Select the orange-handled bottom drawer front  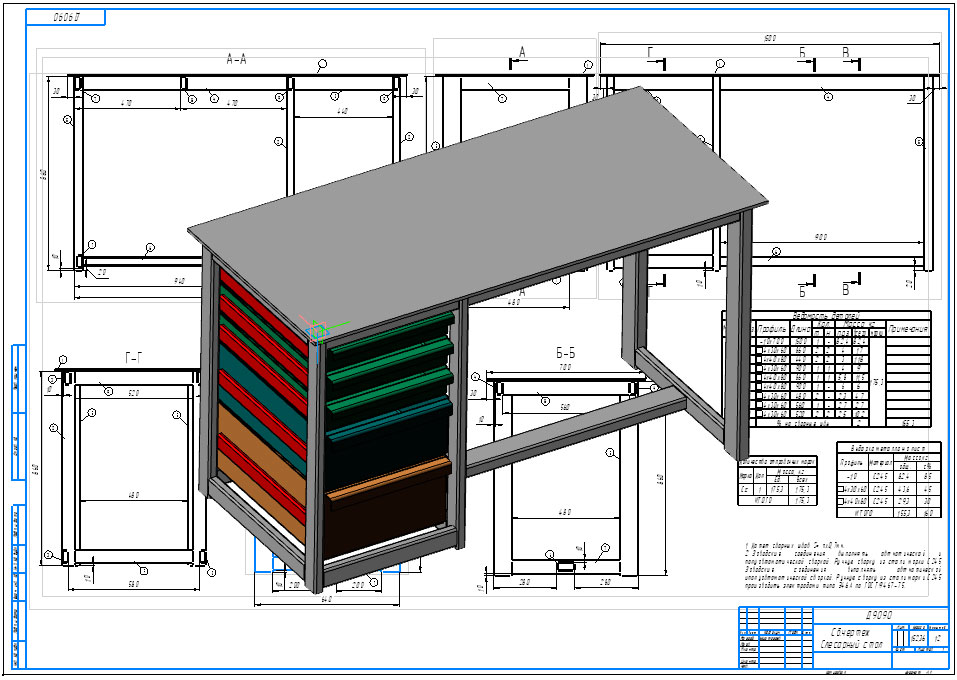tap(387, 510)
